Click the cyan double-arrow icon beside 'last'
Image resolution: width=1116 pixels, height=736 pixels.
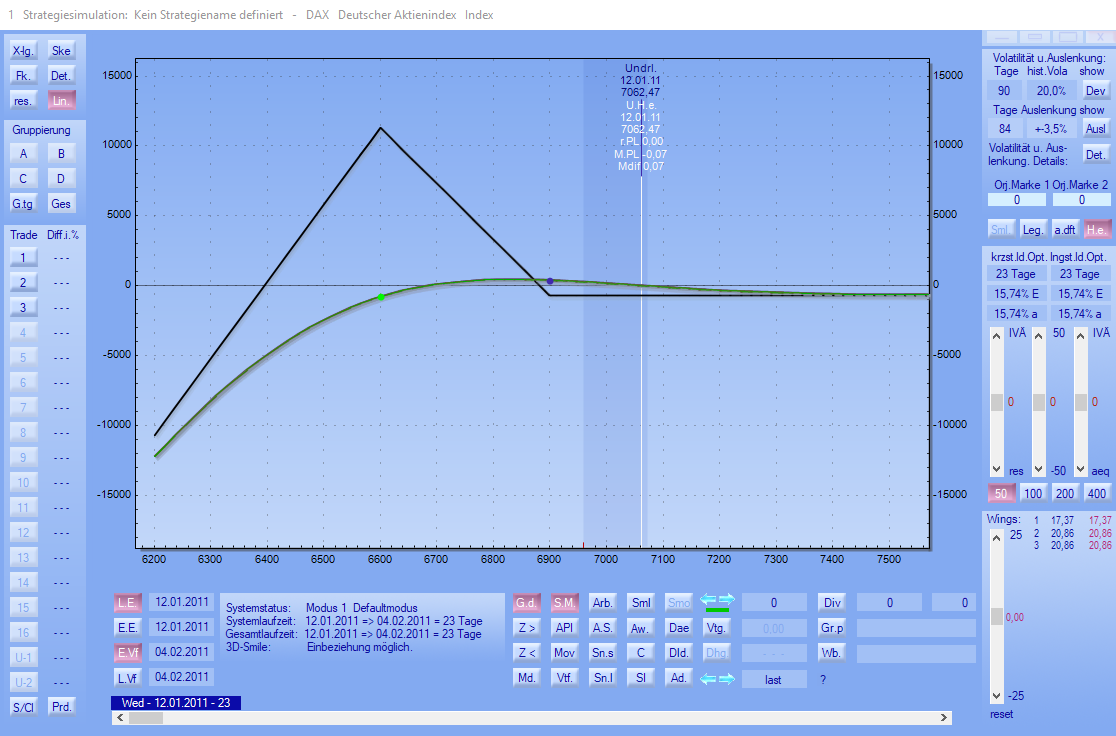(x=717, y=679)
